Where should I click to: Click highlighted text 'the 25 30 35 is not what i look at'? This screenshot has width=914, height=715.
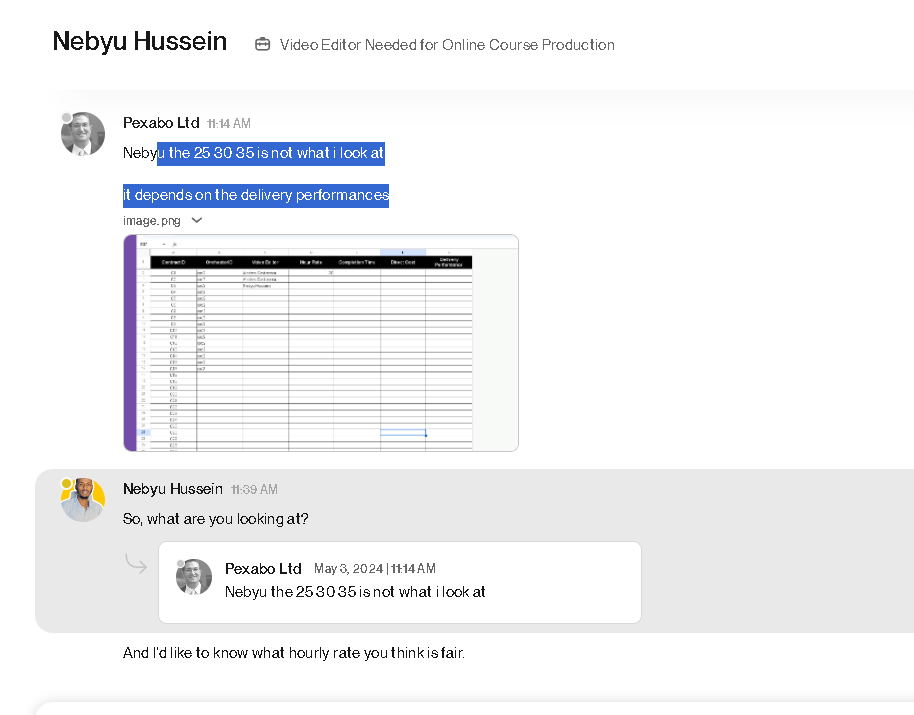(276, 153)
